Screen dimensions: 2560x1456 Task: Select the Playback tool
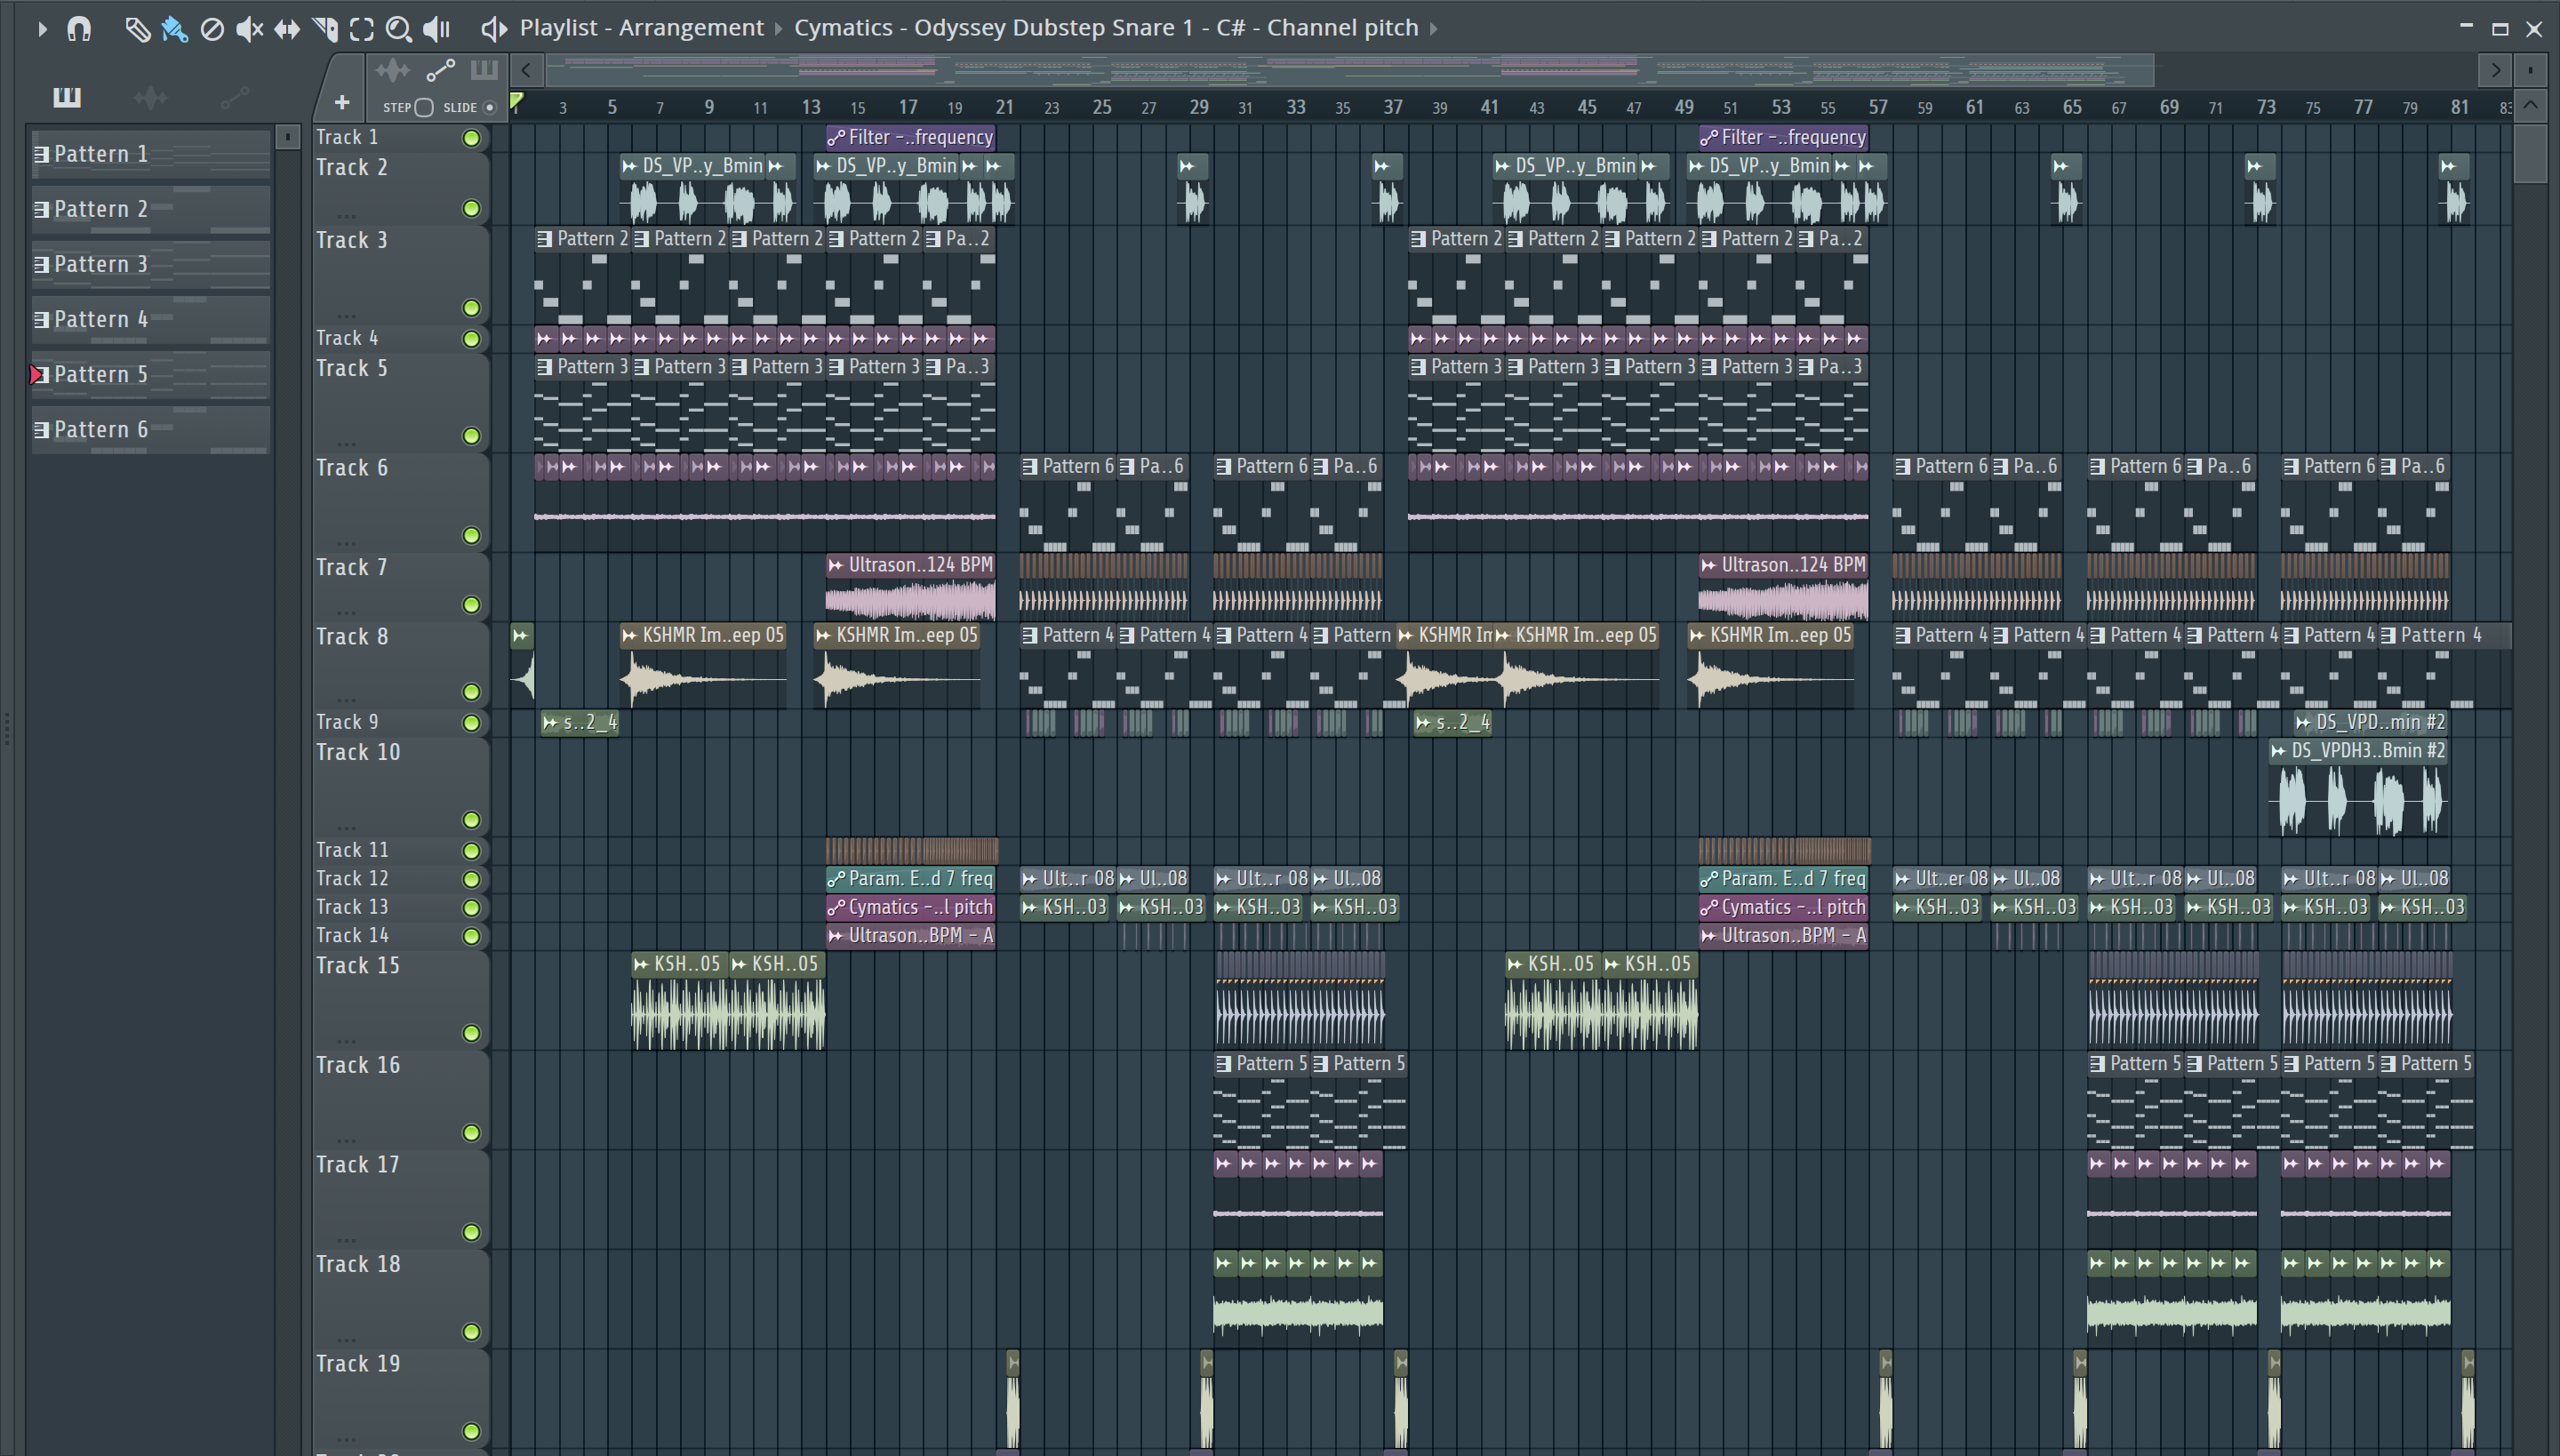click(x=437, y=29)
